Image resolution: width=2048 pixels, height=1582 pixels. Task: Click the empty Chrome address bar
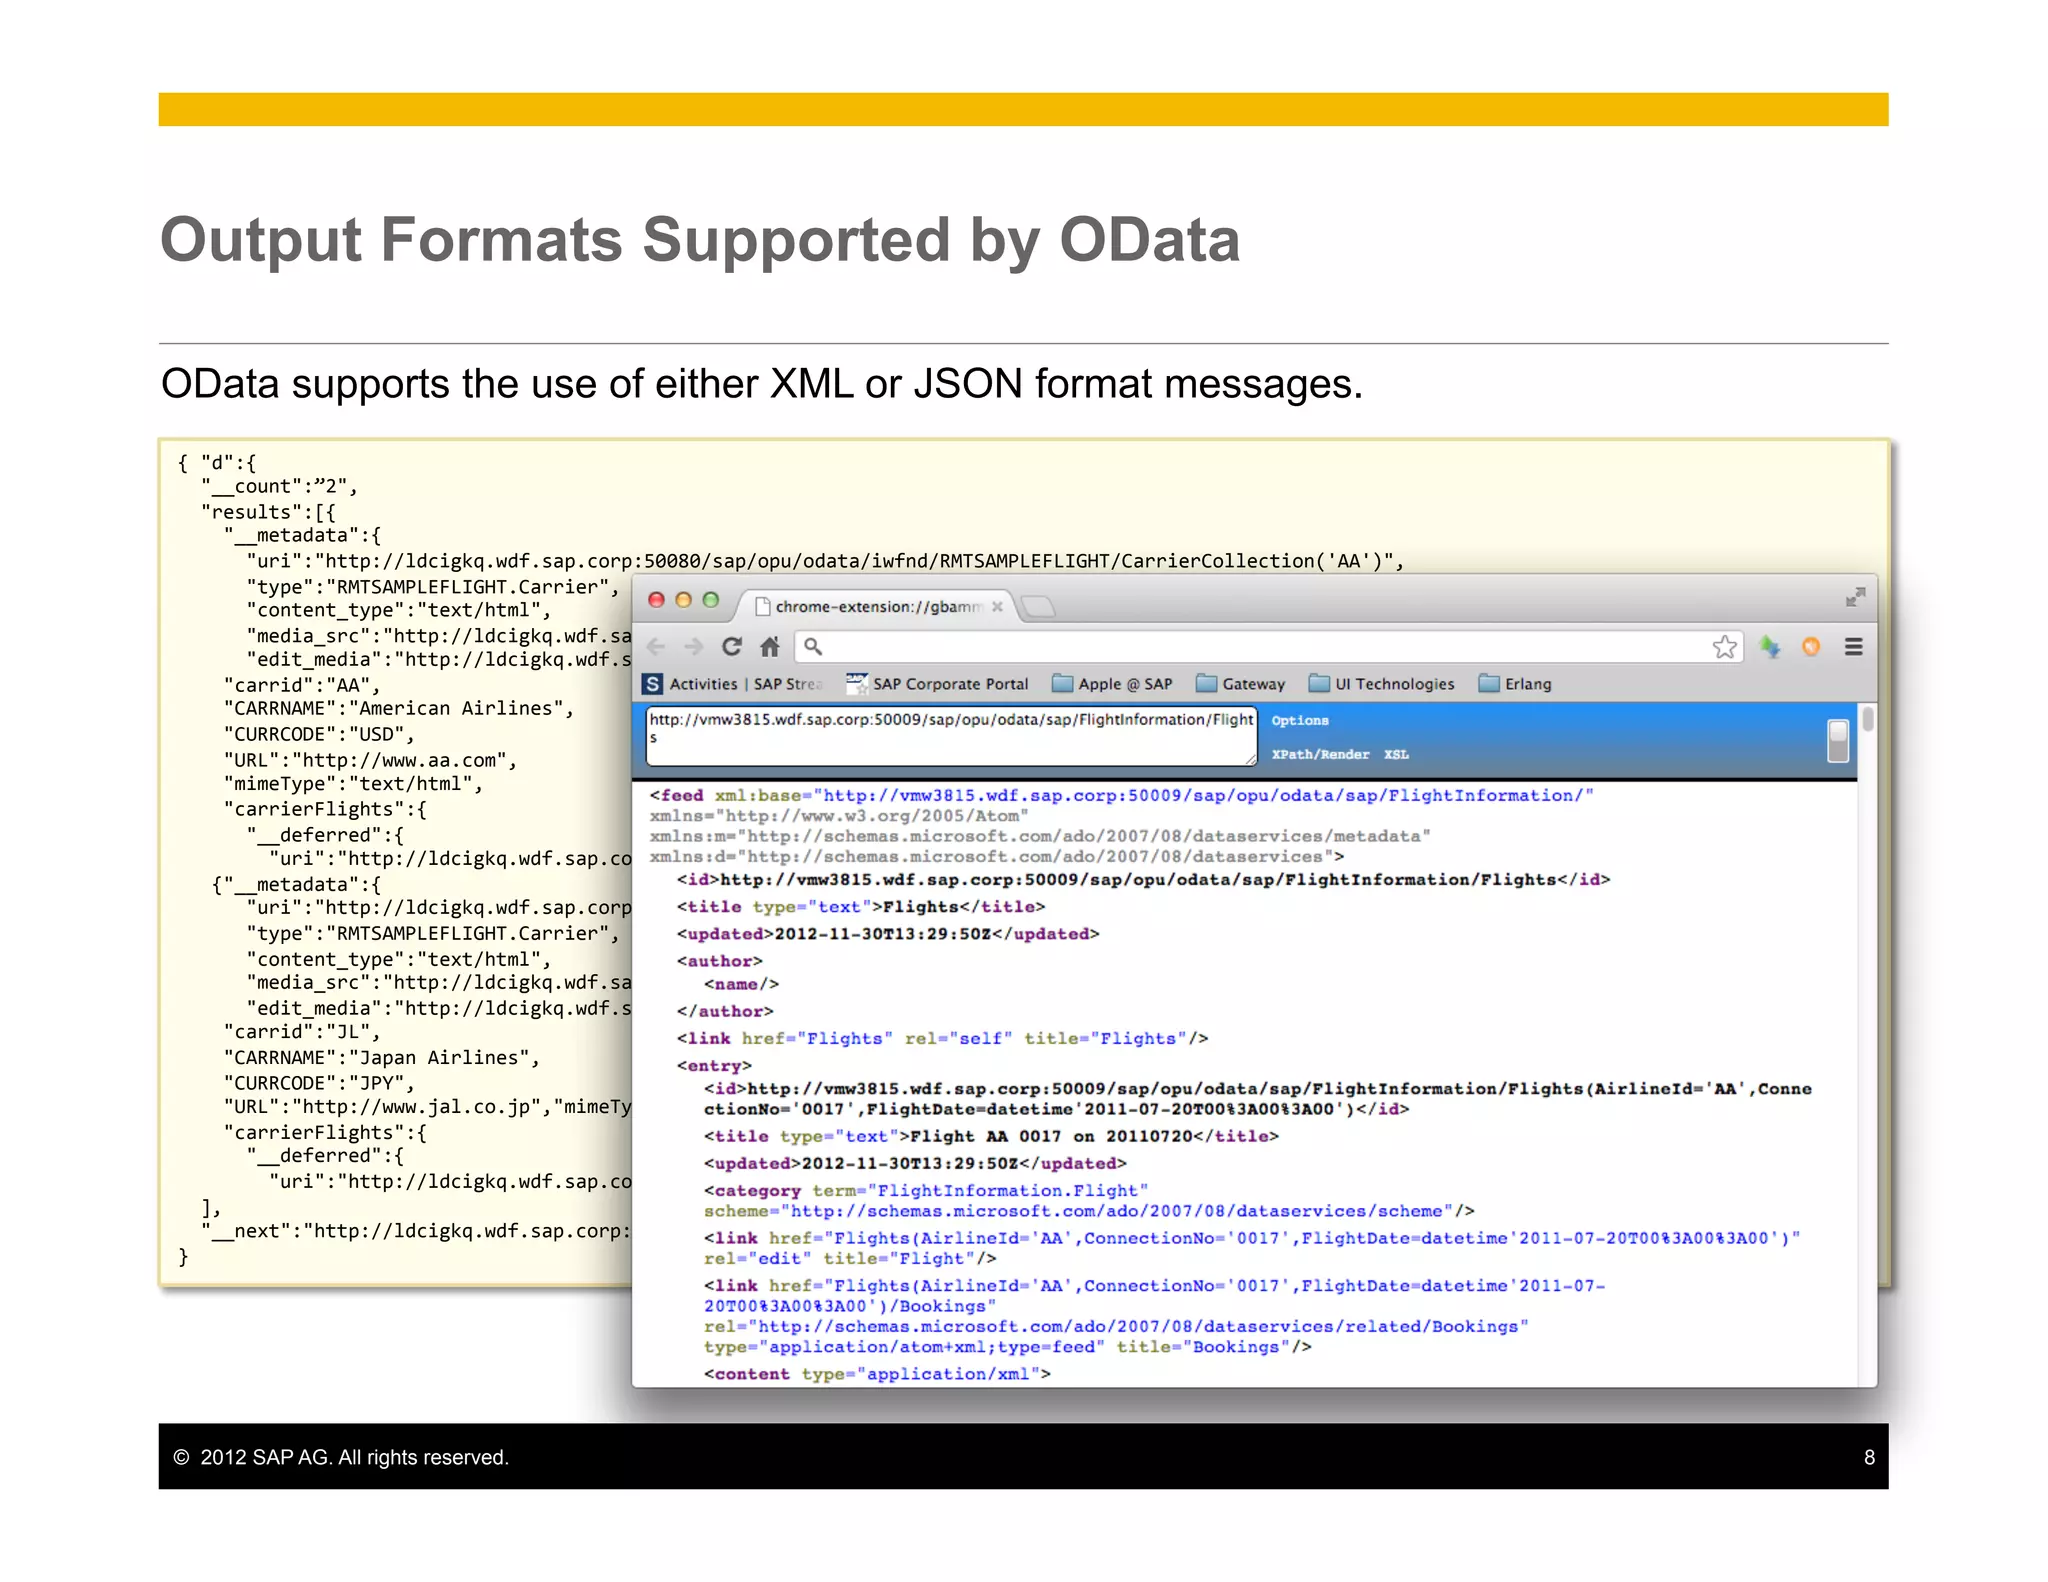point(1268,647)
